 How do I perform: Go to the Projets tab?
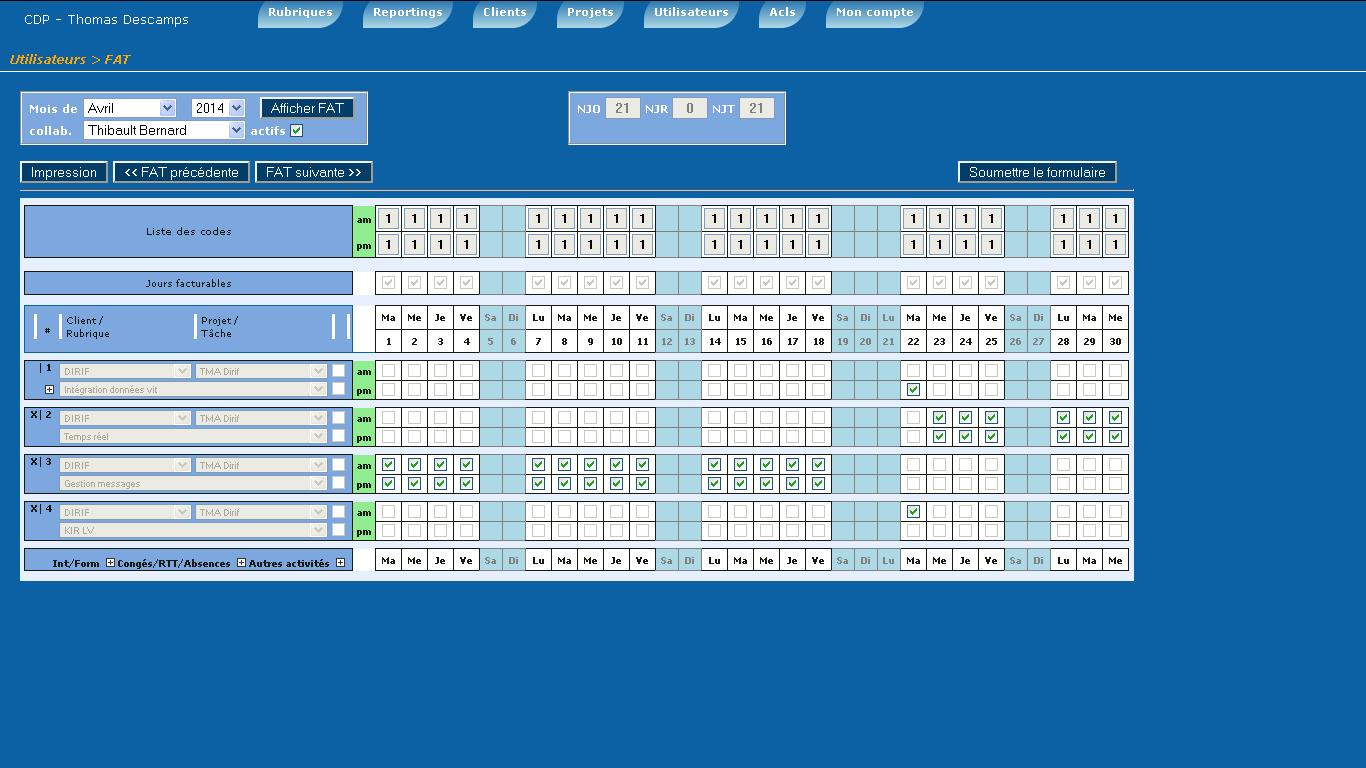[x=590, y=13]
